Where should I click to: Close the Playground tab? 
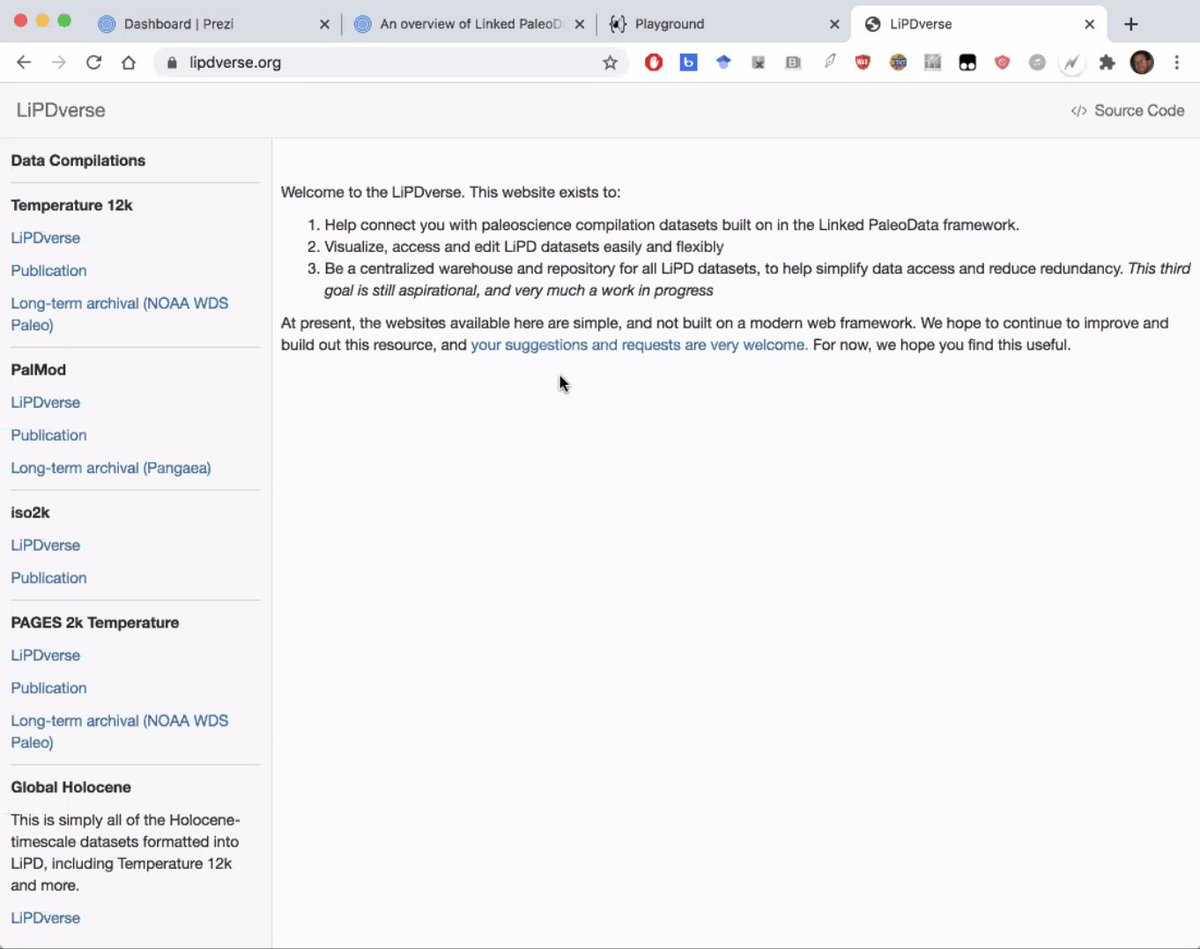[x=835, y=24]
